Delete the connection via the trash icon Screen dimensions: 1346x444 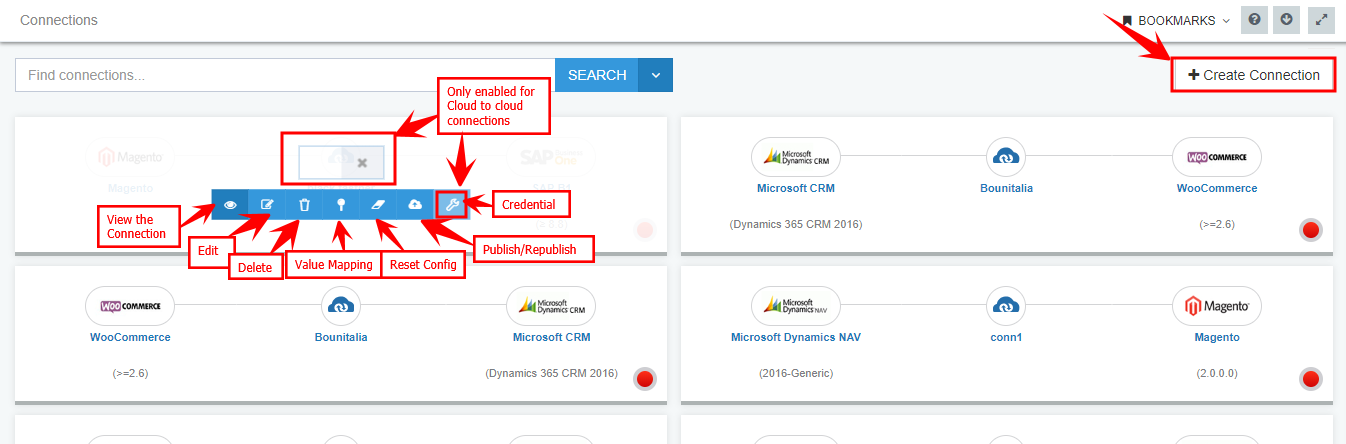click(x=304, y=204)
